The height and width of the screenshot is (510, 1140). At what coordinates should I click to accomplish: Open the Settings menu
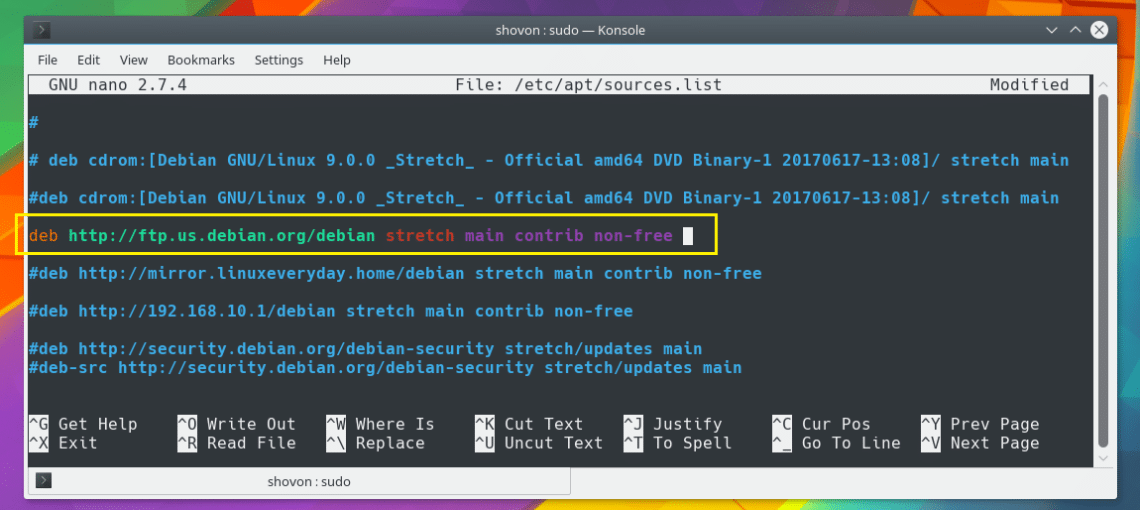click(x=278, y=60)
